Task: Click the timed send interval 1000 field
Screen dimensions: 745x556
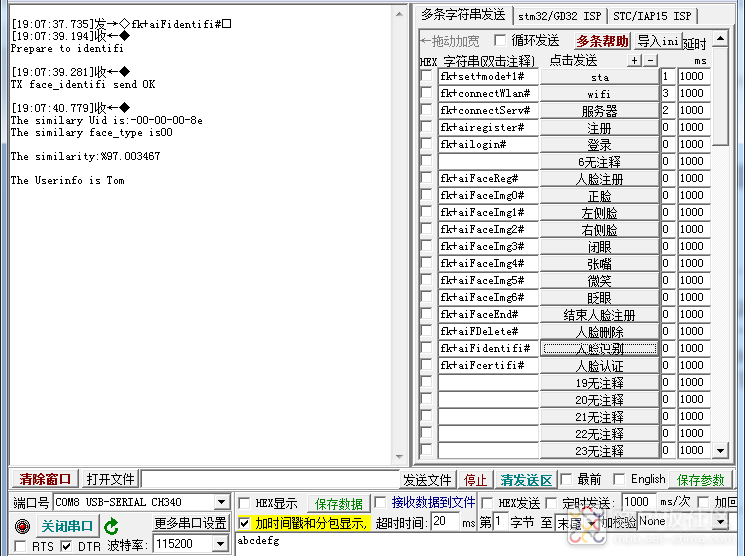Action: point(637,502)
